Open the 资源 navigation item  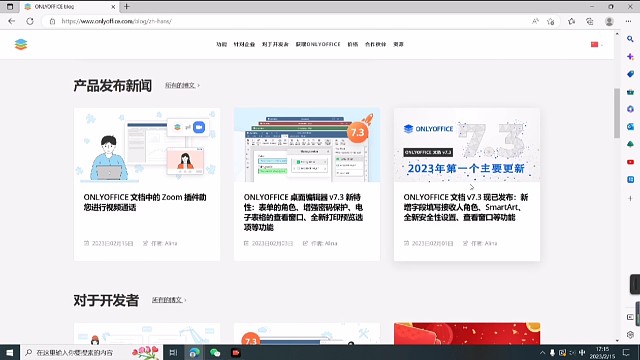(x=398, y=44)
